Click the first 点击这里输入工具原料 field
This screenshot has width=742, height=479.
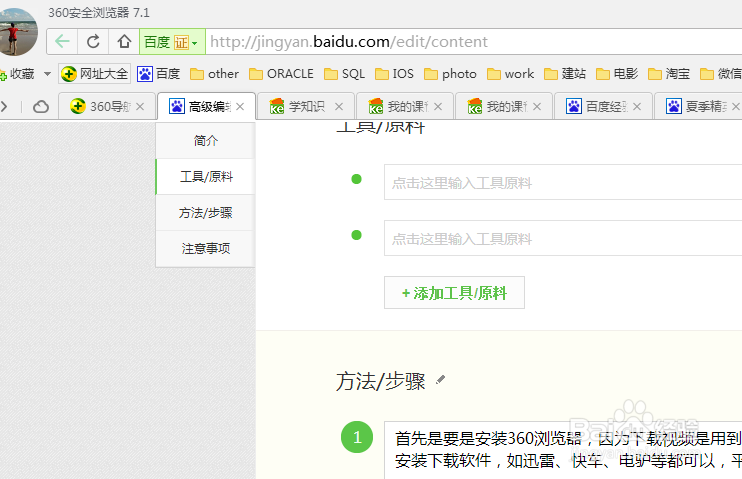tap(563, 182)
